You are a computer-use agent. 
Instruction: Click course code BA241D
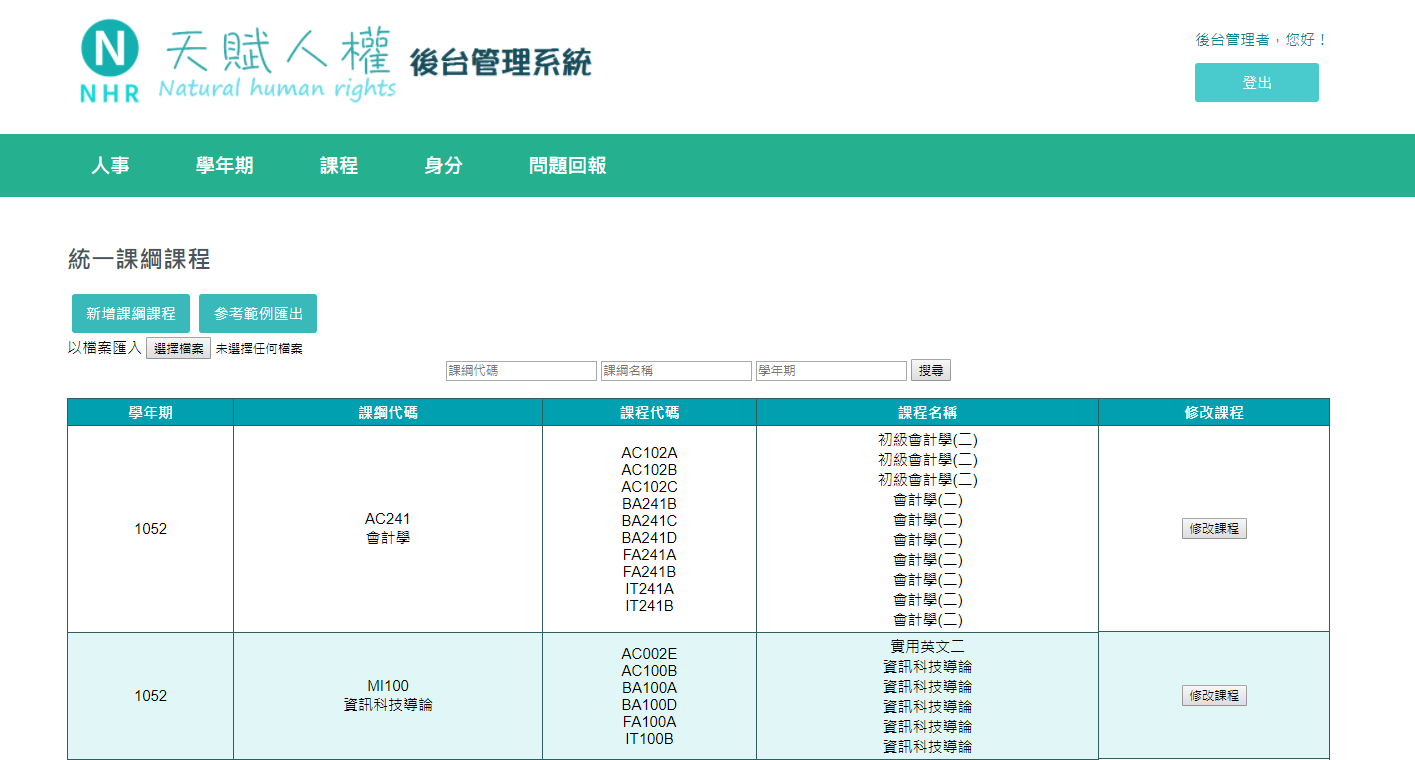[x=650, y=538]
